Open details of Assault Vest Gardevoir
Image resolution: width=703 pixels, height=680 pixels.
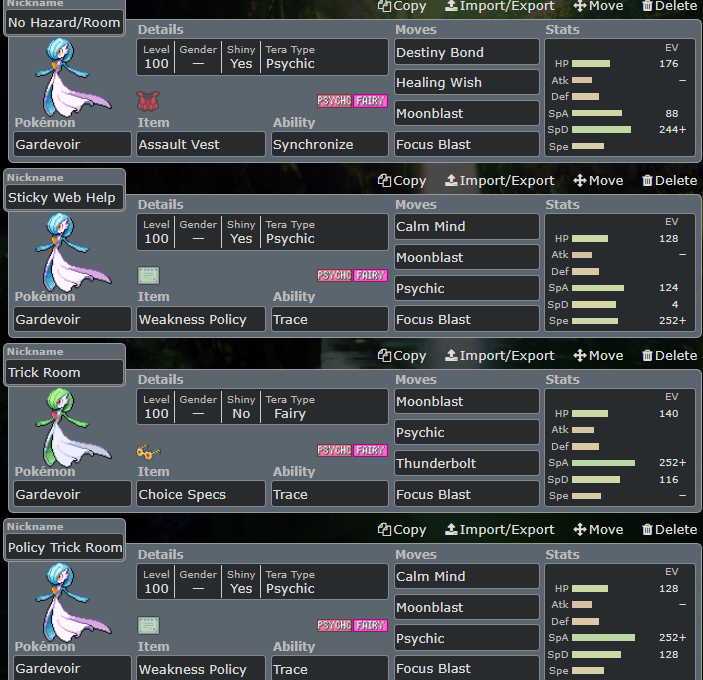[x=262, y=57]
